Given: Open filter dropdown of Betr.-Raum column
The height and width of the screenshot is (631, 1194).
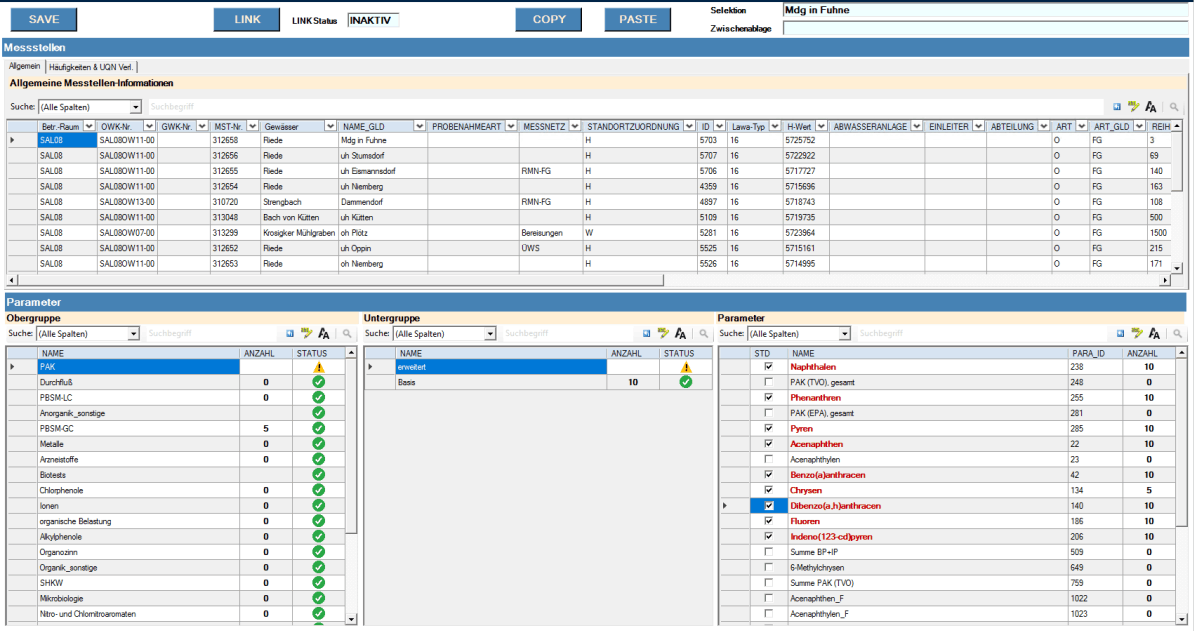Looking at the screenshot, I should [x=89, y=126].
